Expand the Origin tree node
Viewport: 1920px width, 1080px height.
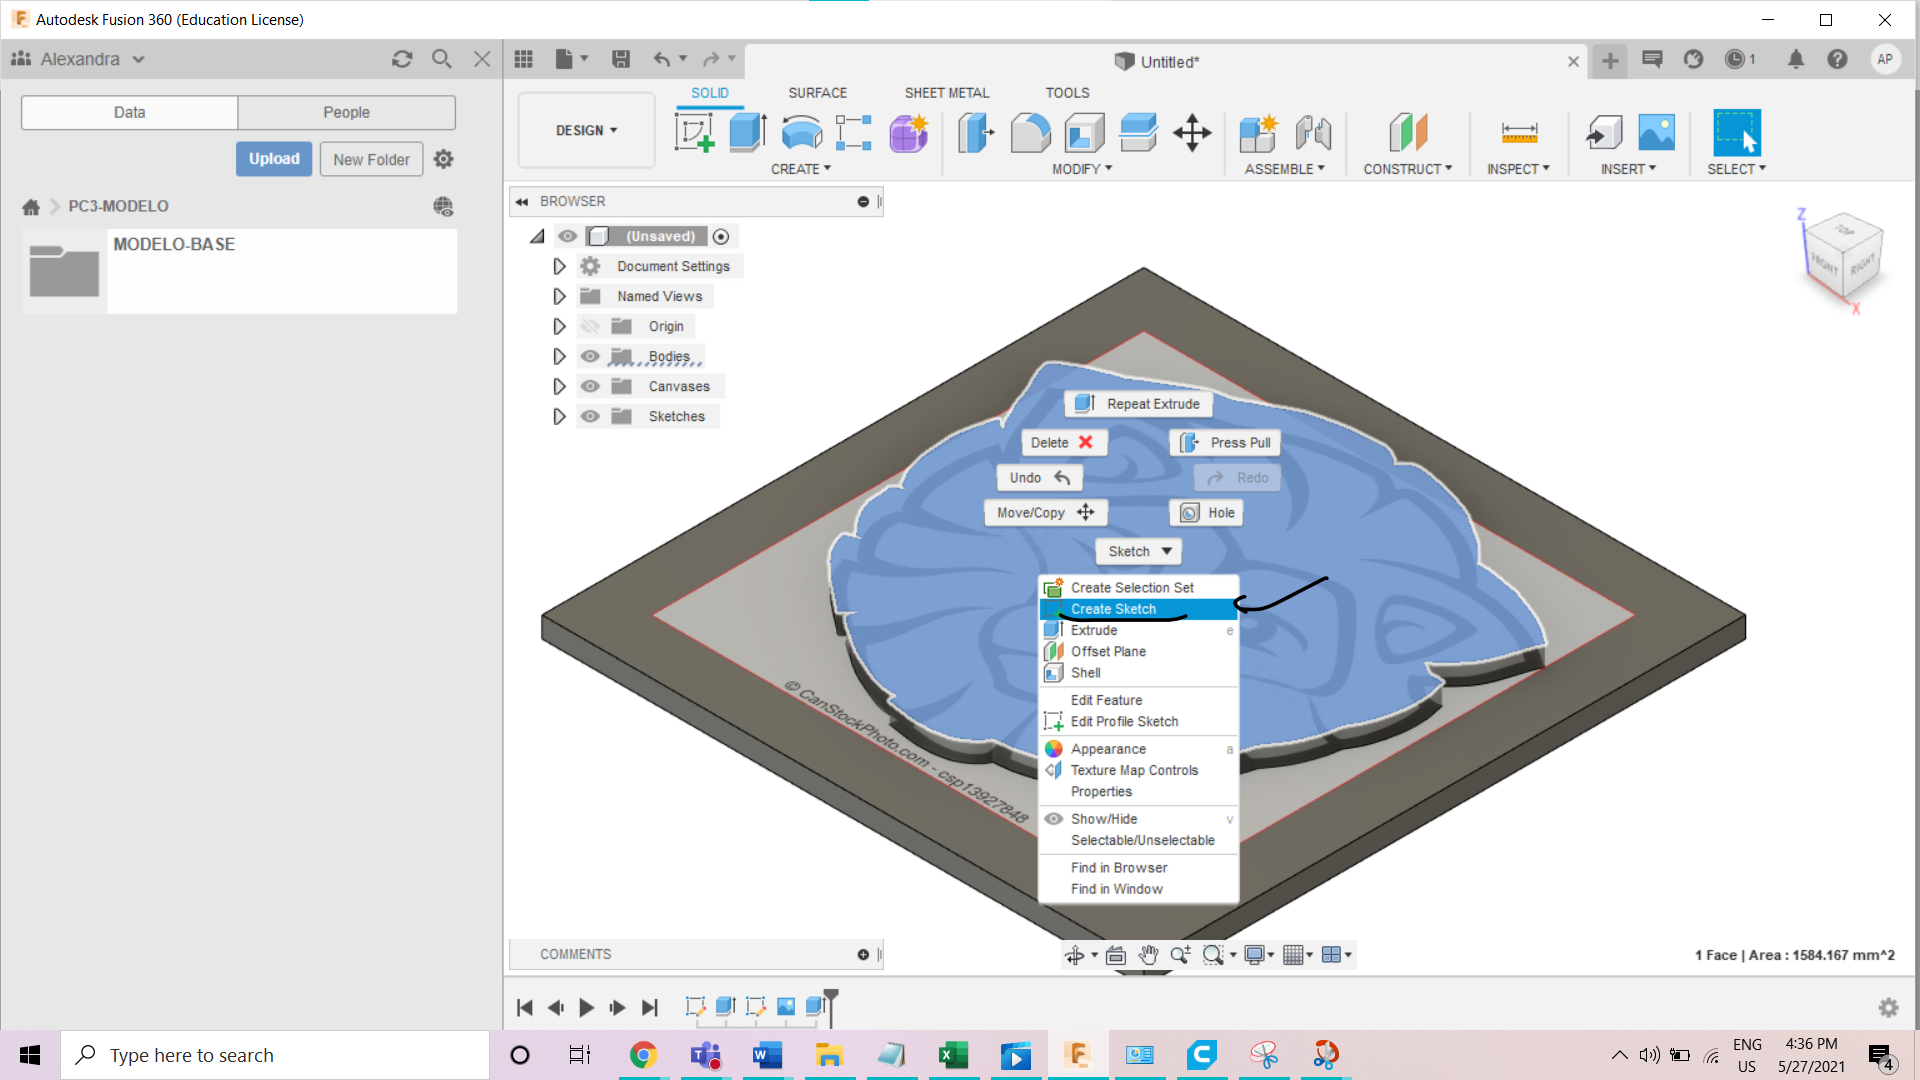(559, 327)
